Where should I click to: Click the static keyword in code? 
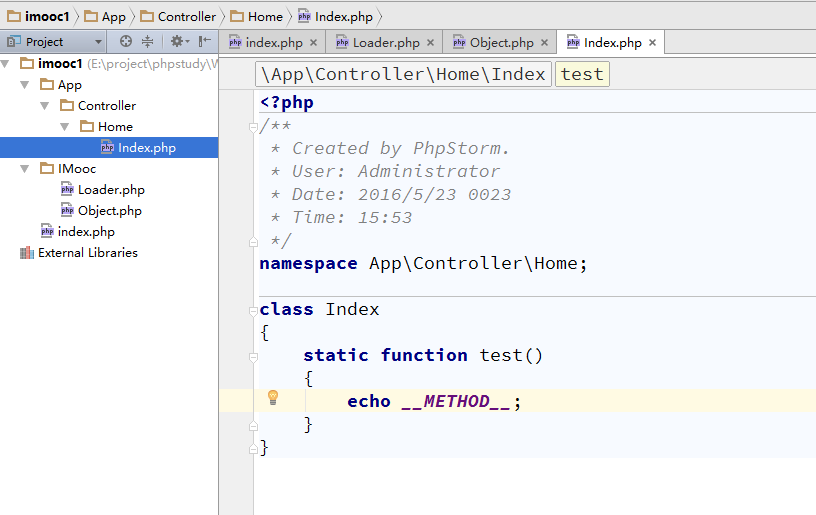coord(336,355)
